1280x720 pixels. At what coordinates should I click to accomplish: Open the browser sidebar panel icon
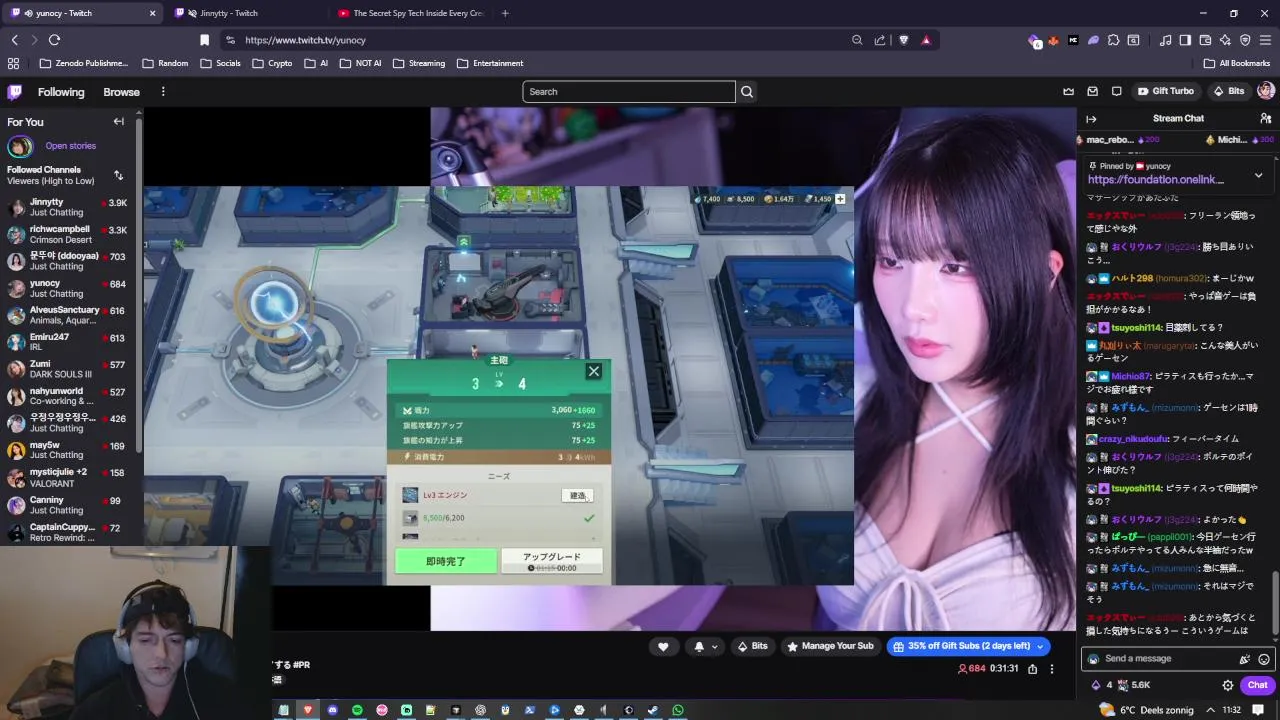click(x=1185, y=40)
